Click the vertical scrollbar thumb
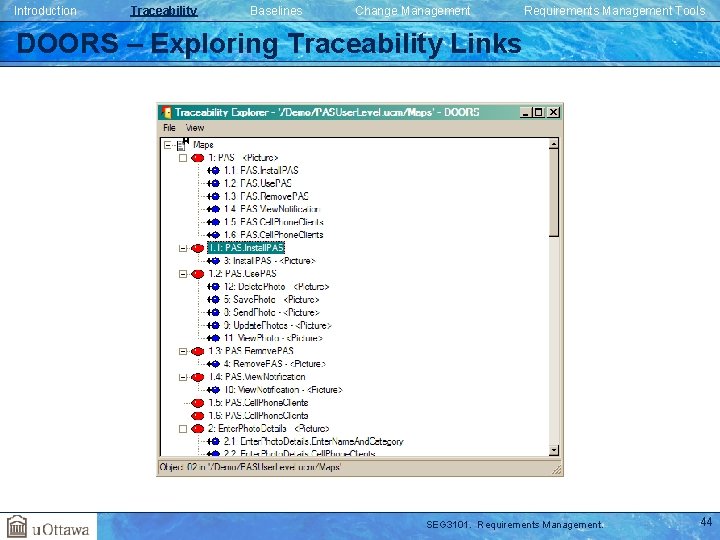 554,193
